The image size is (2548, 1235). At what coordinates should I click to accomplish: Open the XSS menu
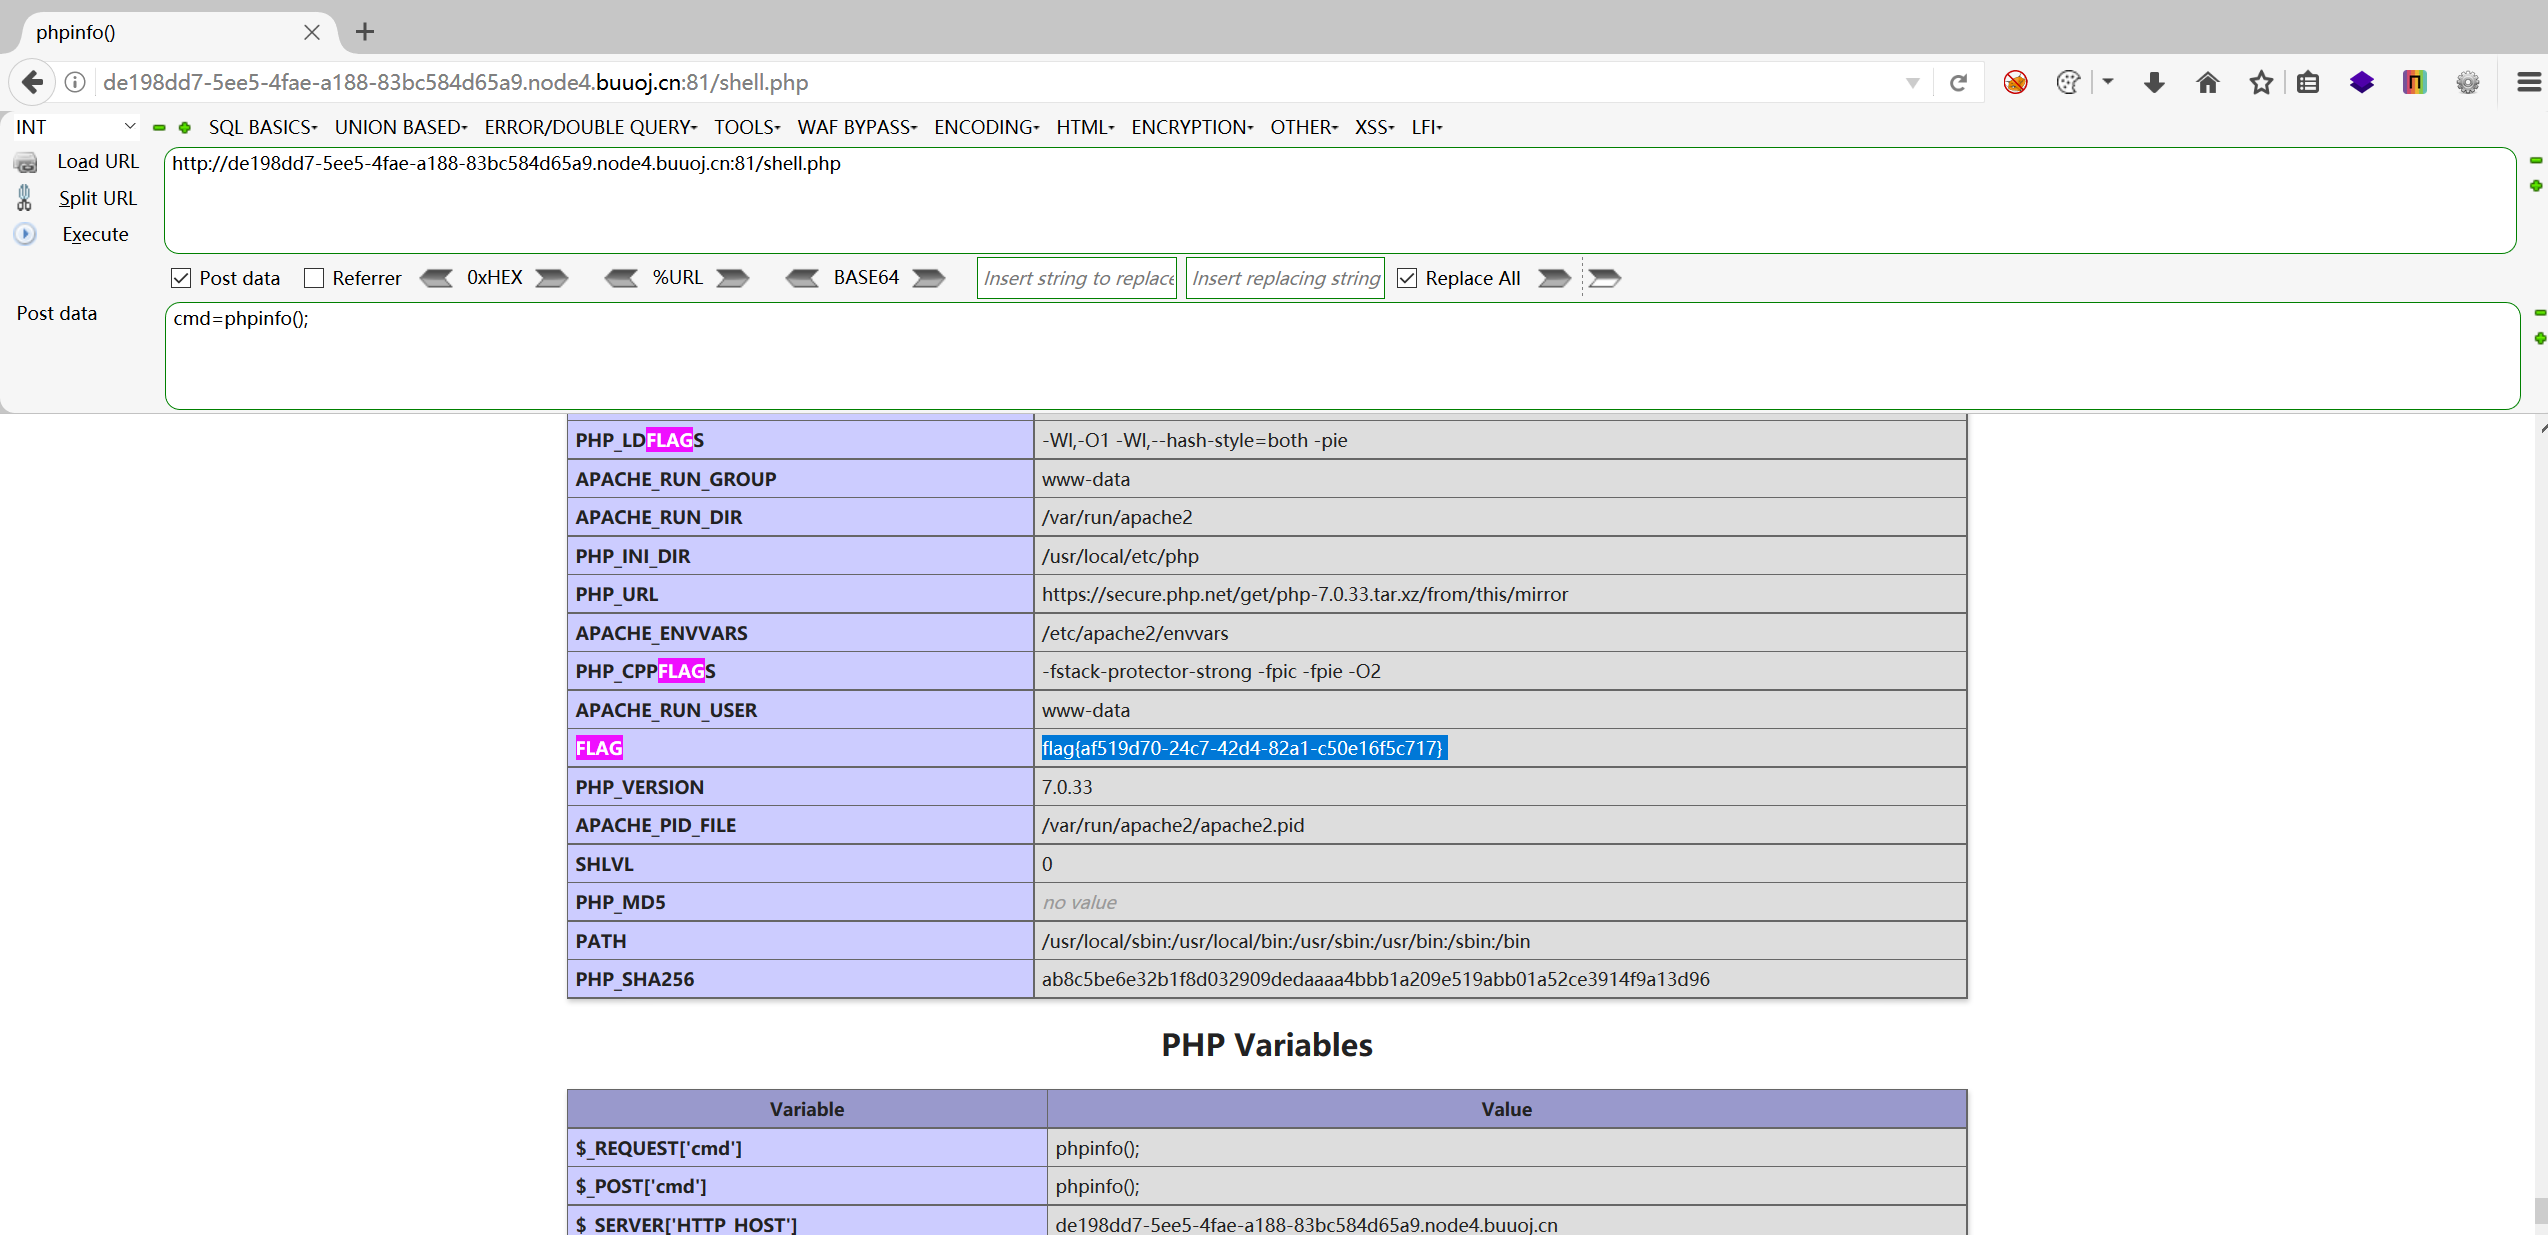(x=1375, y=127)
